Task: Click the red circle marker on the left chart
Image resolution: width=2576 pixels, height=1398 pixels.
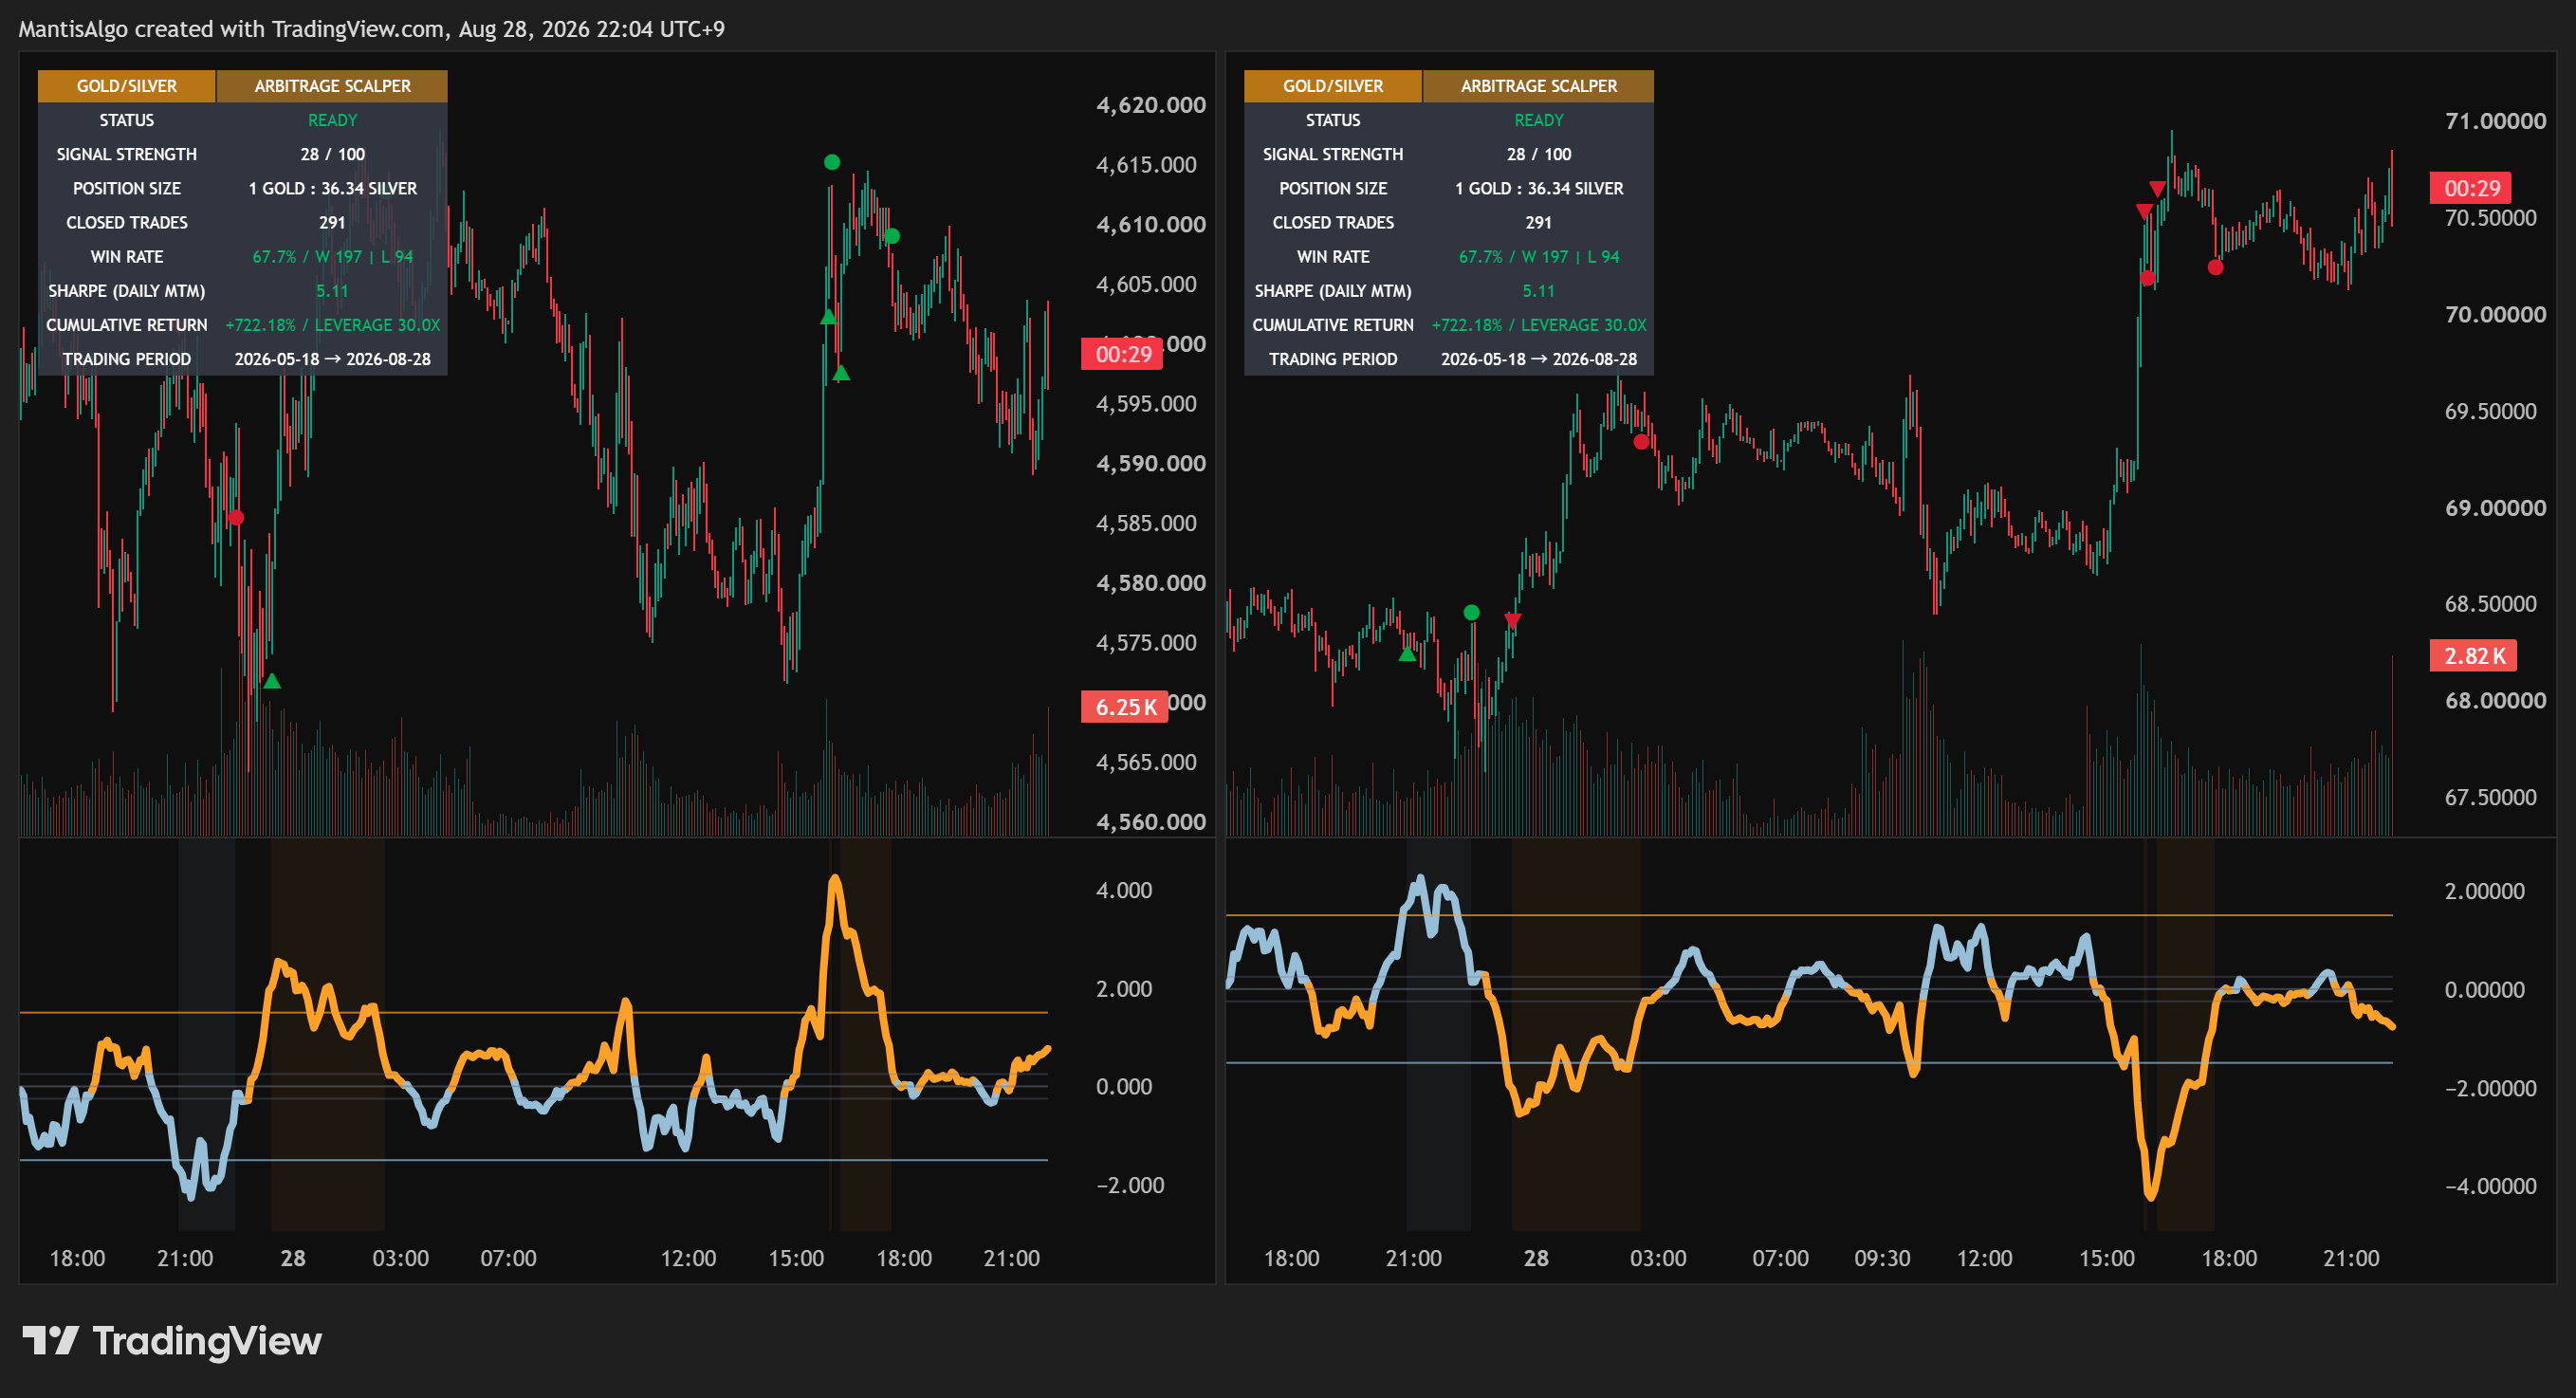Action: click(236, 517)
